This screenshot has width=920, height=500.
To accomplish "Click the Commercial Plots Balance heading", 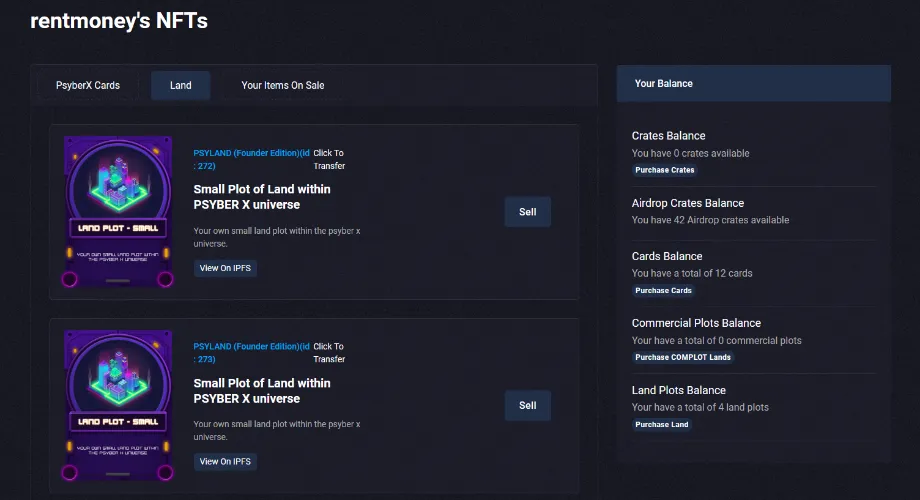I will pos(696,323).
